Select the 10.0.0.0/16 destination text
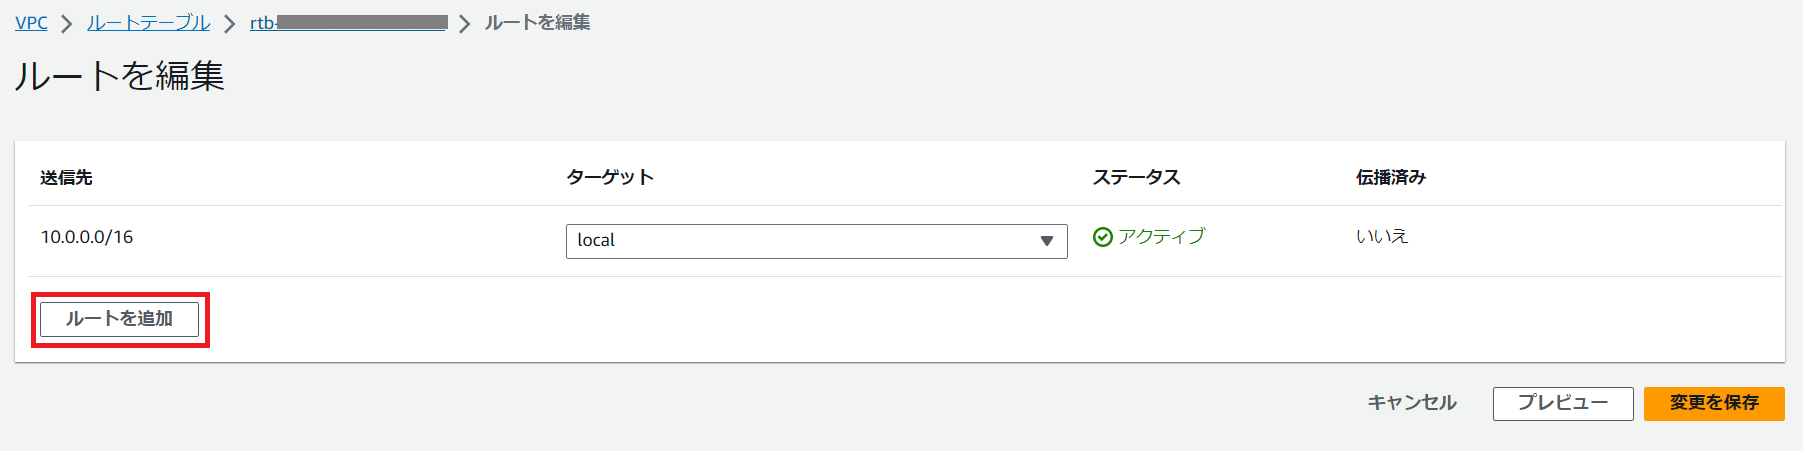The image size is (1803, 451). (x=87, y=237)
